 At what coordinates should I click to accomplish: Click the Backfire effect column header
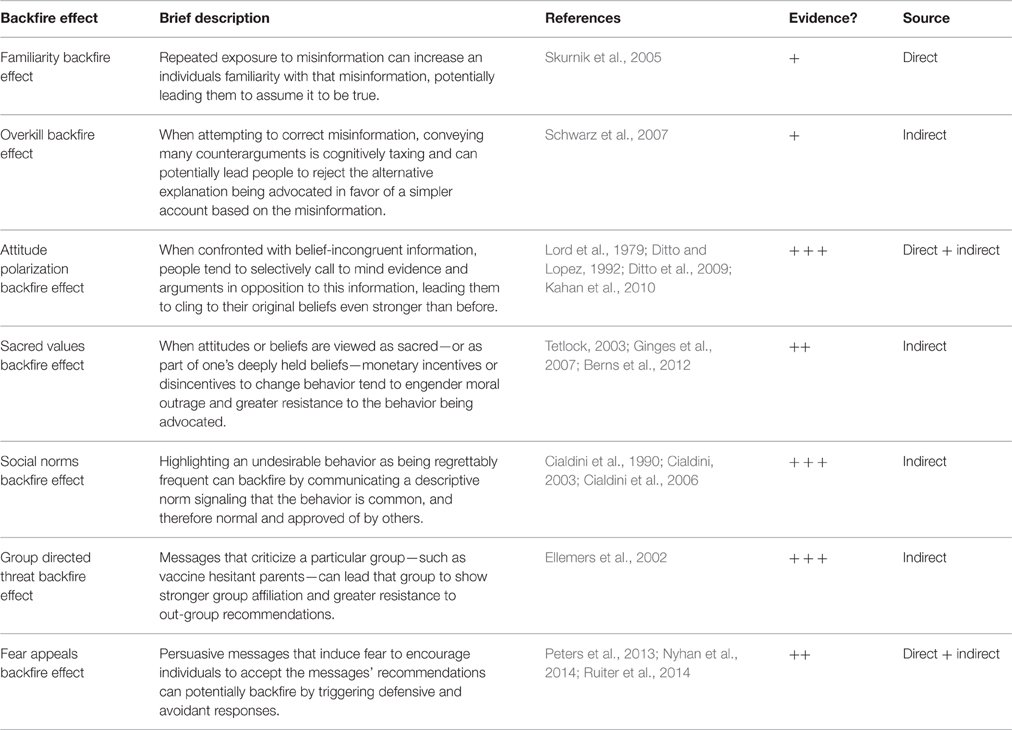click(49, 18)
